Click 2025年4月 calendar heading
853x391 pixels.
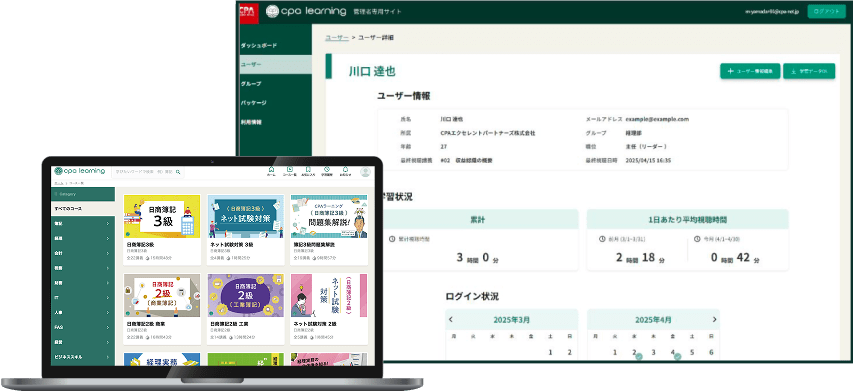(653, 320)
